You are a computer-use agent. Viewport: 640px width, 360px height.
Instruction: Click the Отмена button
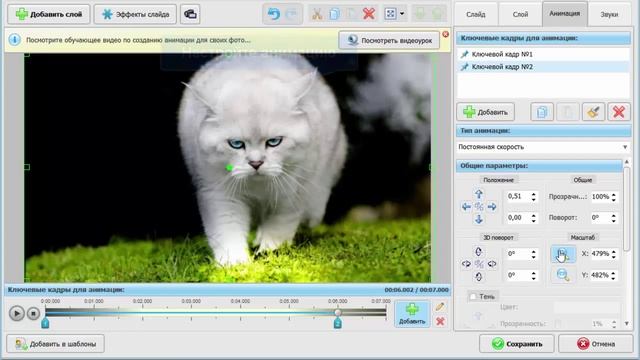596,344
